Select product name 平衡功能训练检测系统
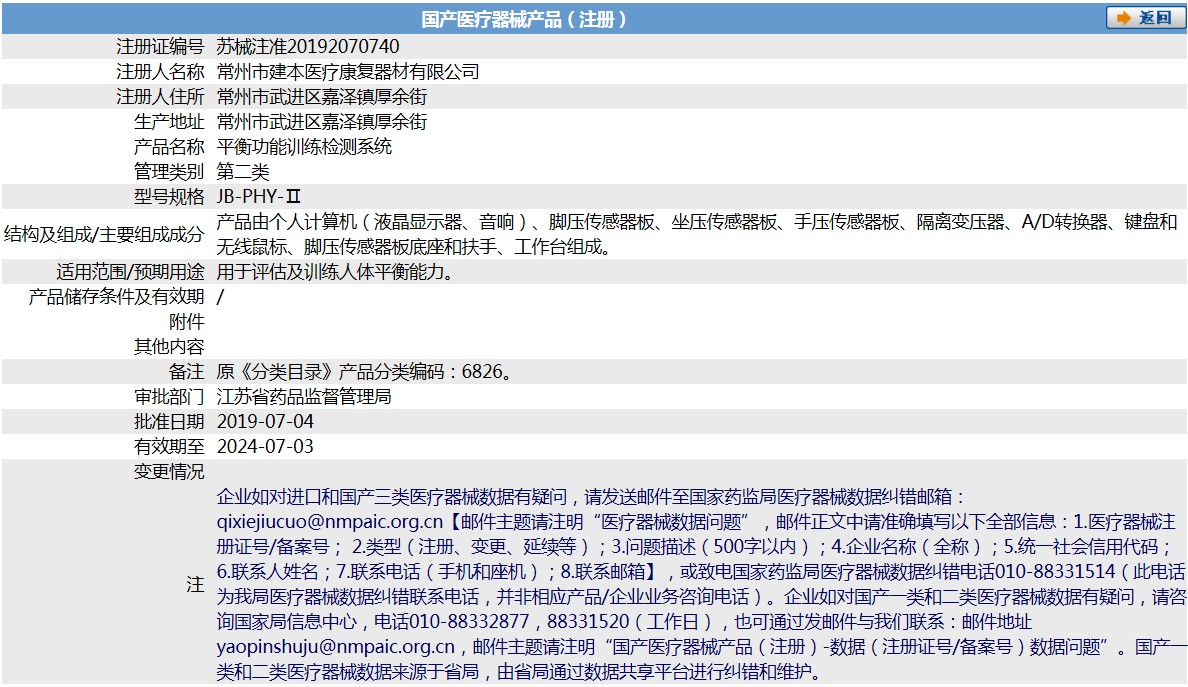The height and width of the screenshot is (687, 1188). pos(304,146)
